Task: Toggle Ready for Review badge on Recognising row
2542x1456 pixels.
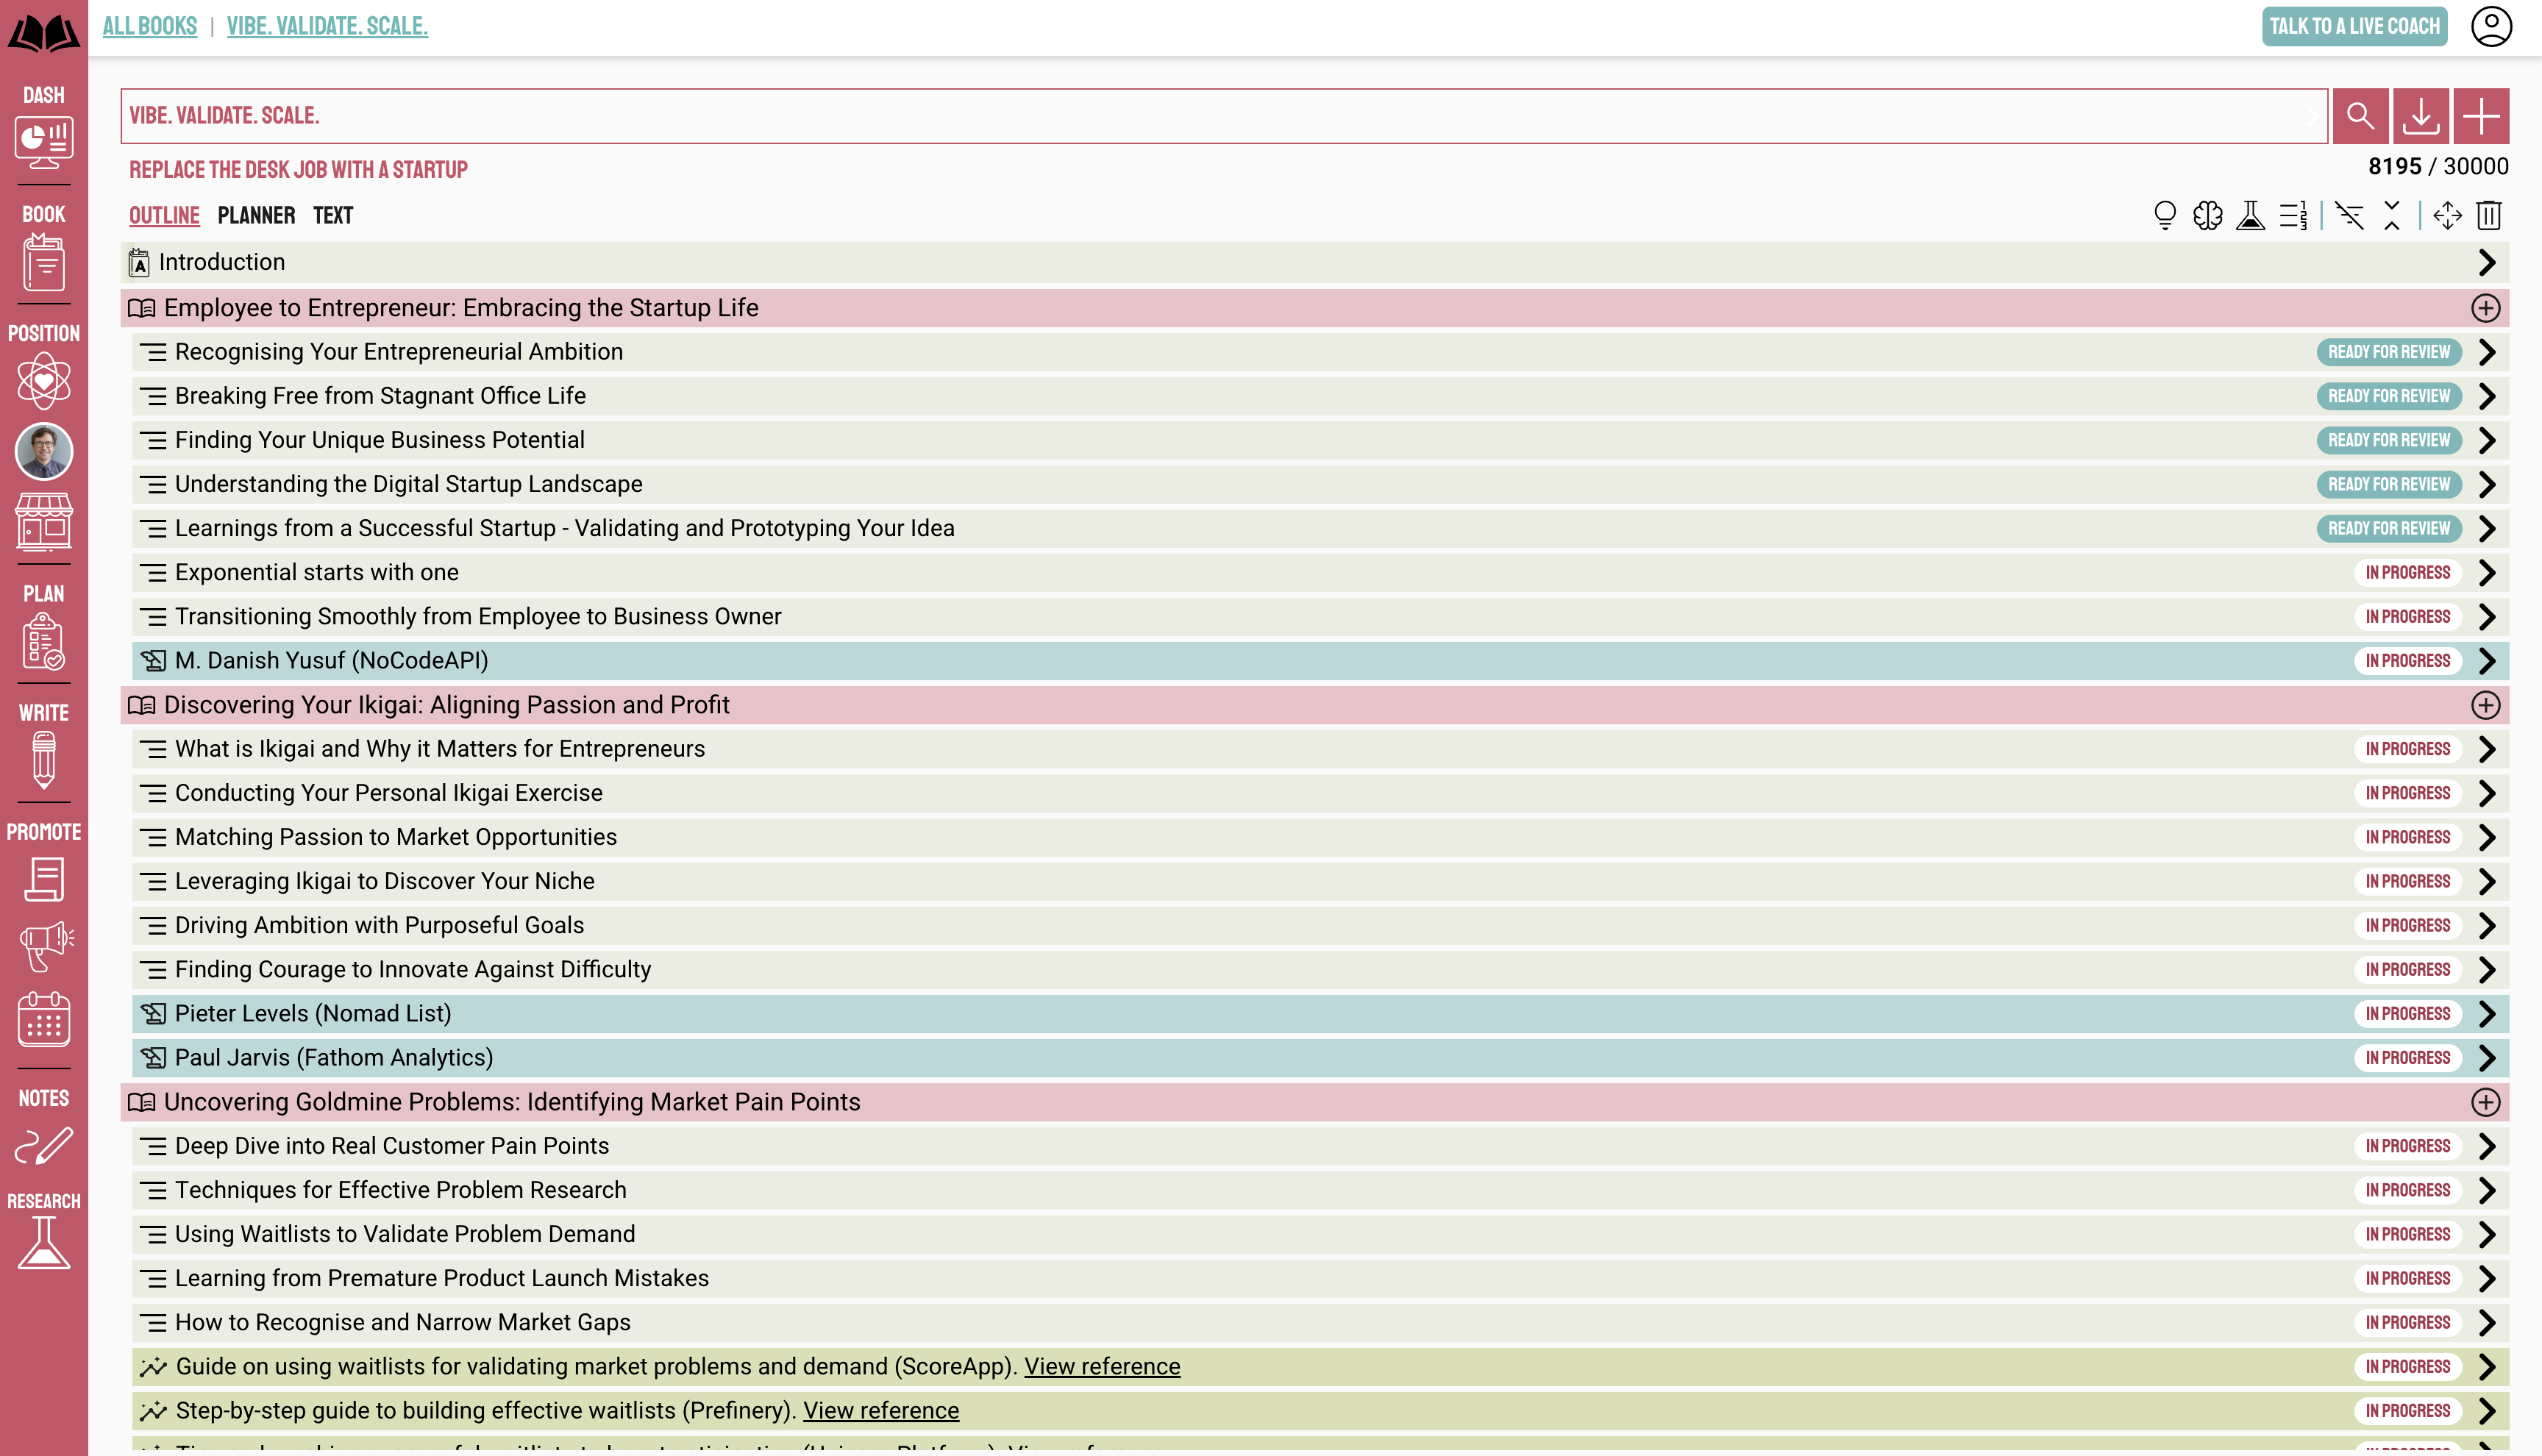Action: click(x=2388, y=352)
